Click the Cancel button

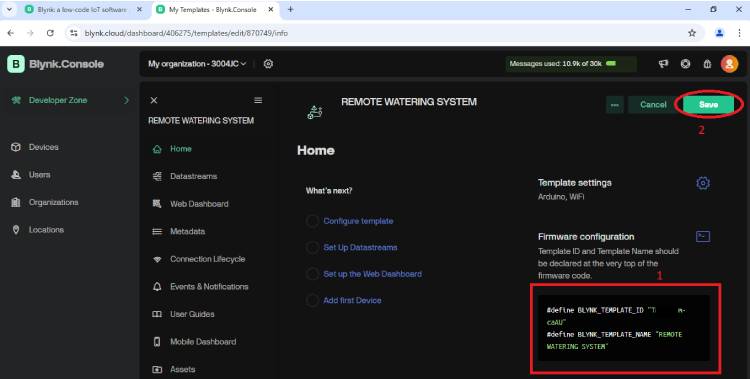click(x=653, y=105)
